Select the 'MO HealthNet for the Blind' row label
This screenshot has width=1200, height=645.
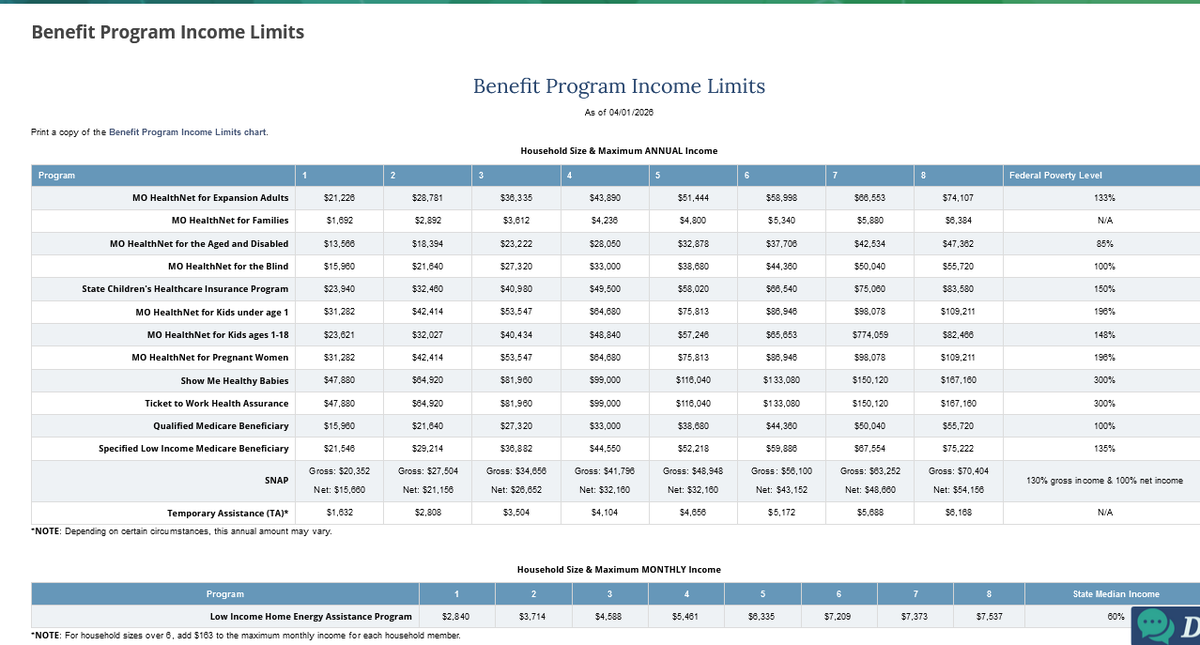[227, 266]
